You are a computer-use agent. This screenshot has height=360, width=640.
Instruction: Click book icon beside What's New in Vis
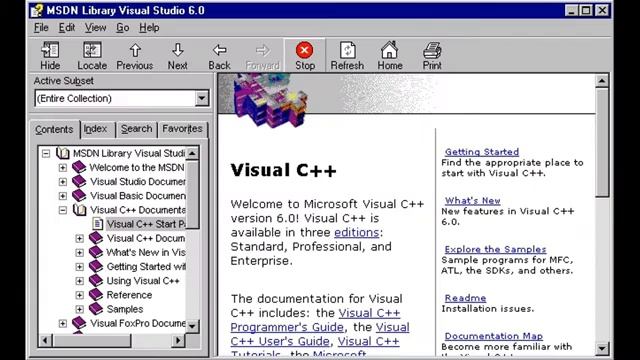pos(96,252)
